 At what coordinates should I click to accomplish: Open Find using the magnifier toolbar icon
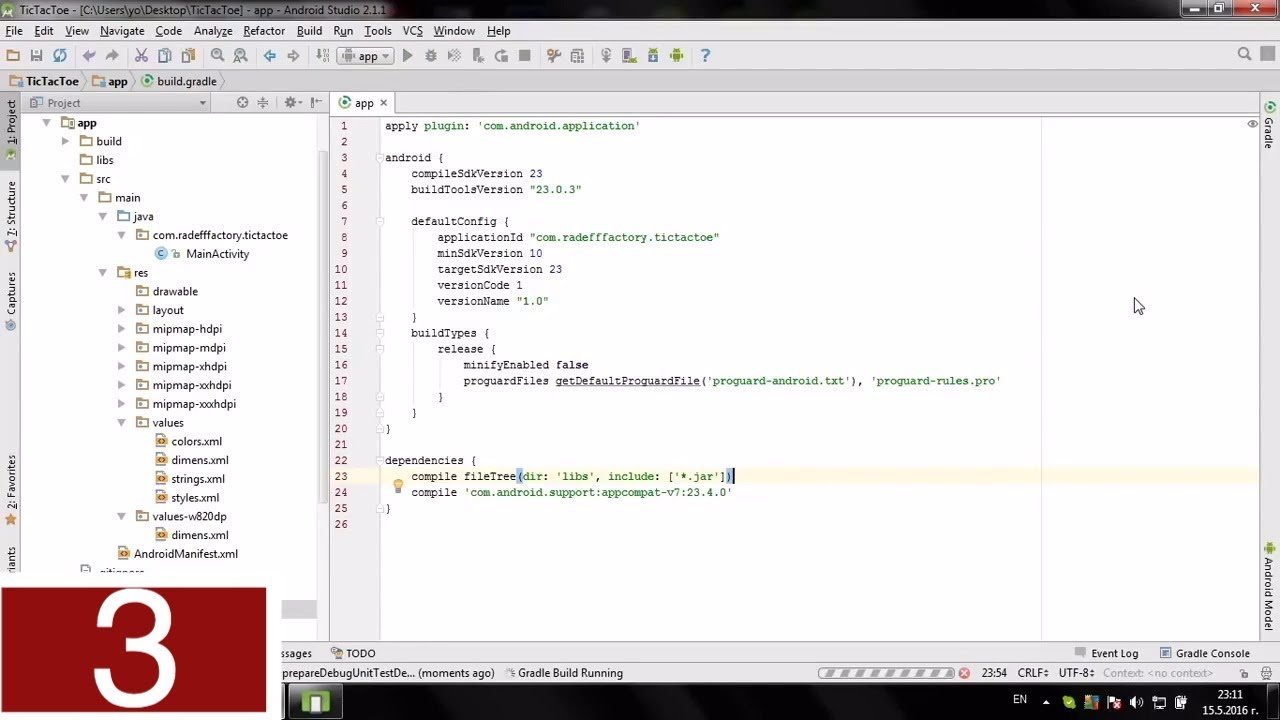(217, 56)
